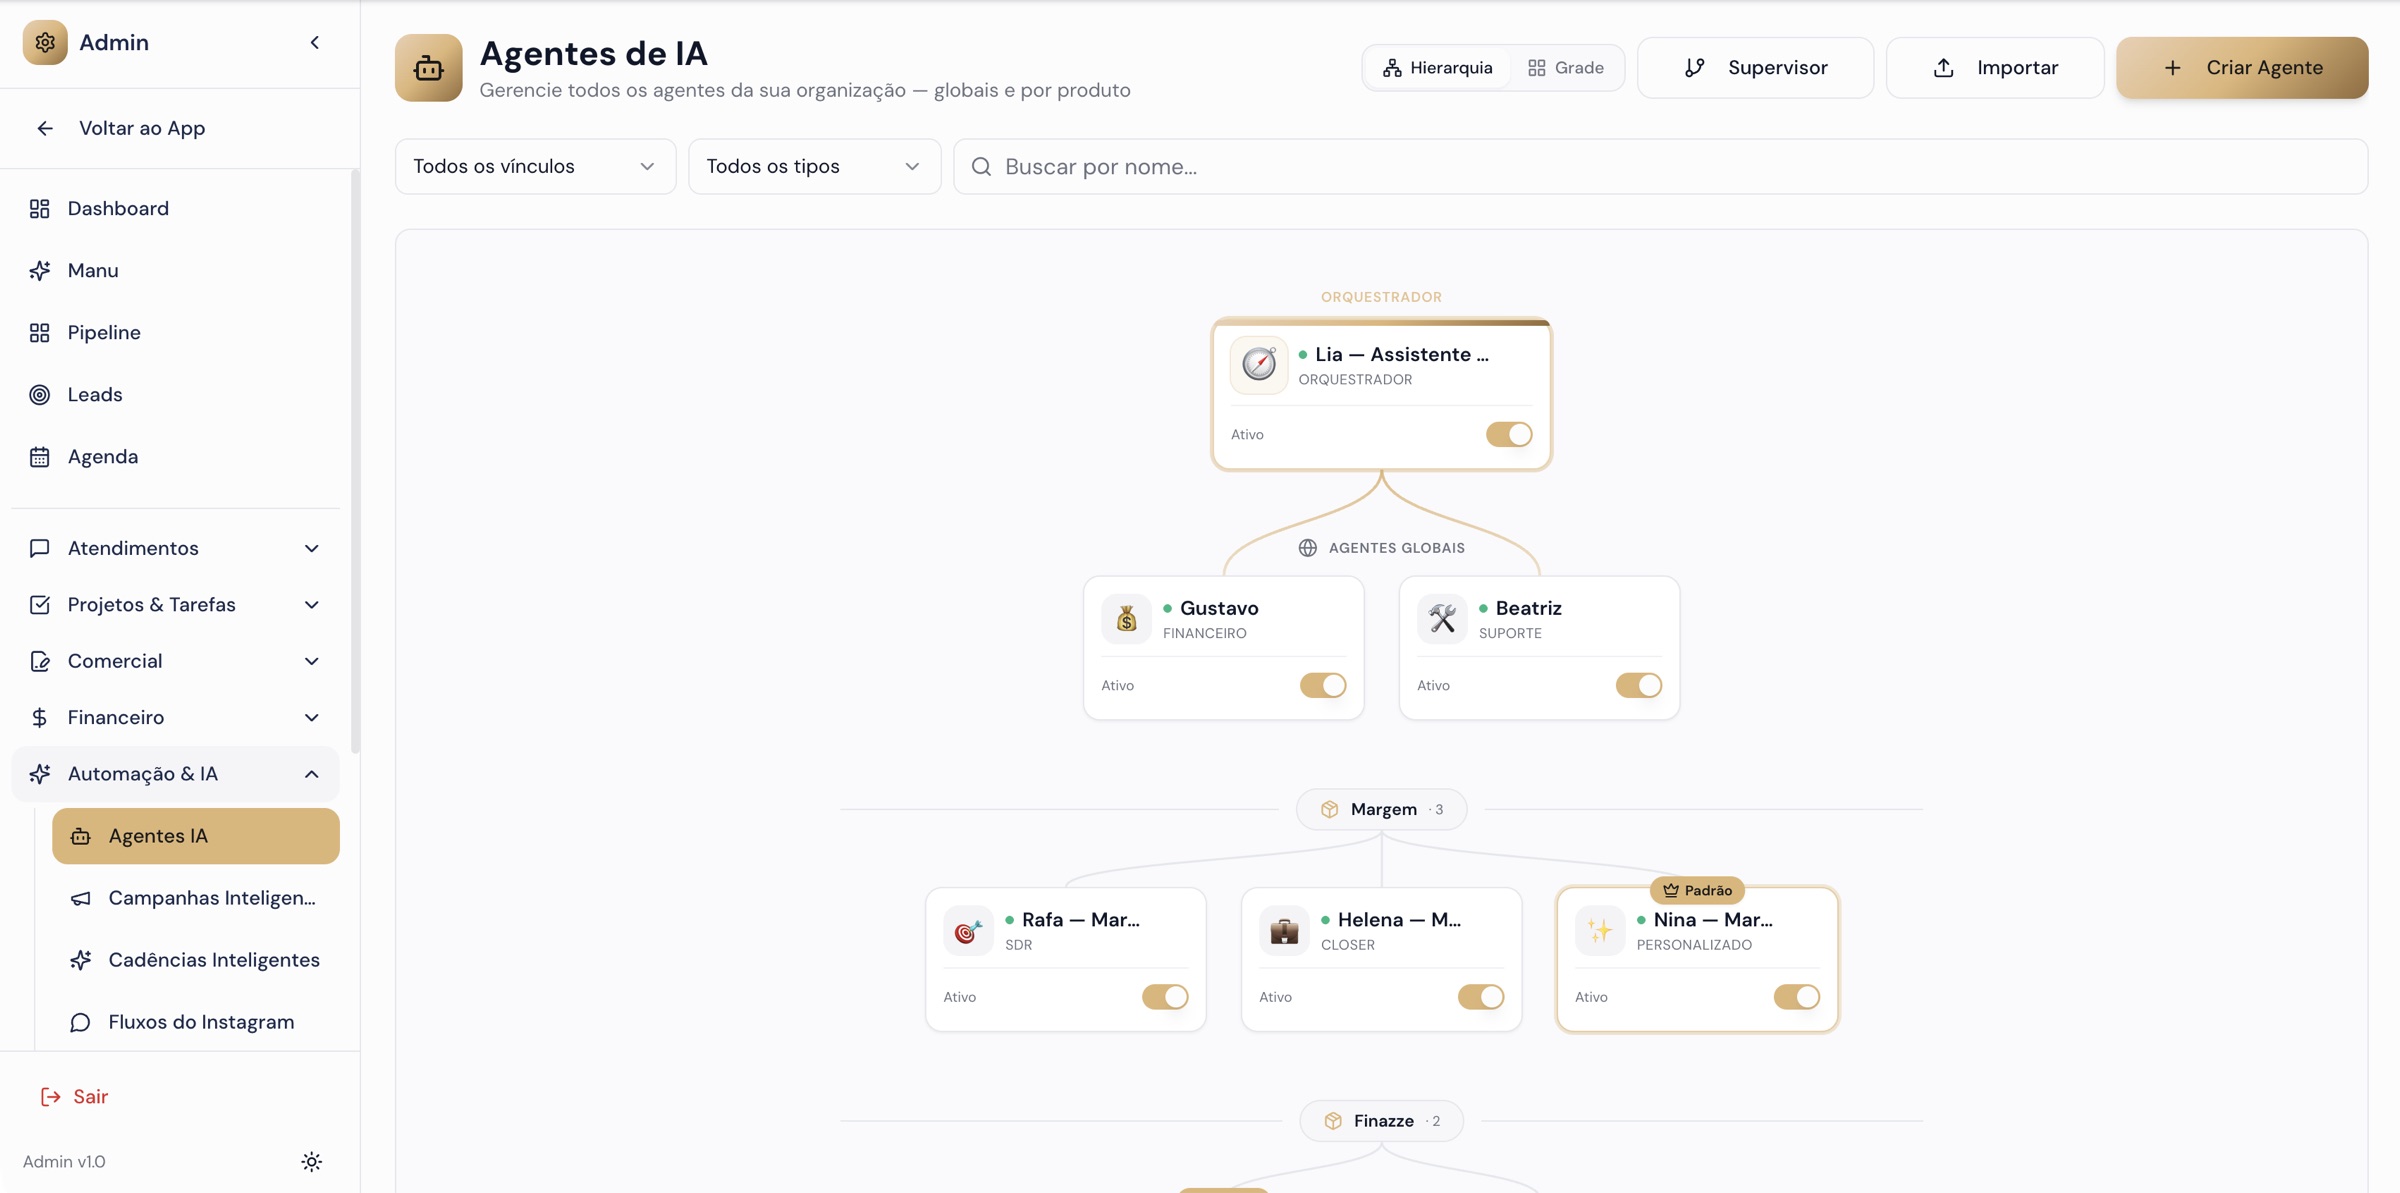Click the search magnifier icon
Image resolution: width=2400 pixels, height=1193 pixels.
(x=981, y=166)
